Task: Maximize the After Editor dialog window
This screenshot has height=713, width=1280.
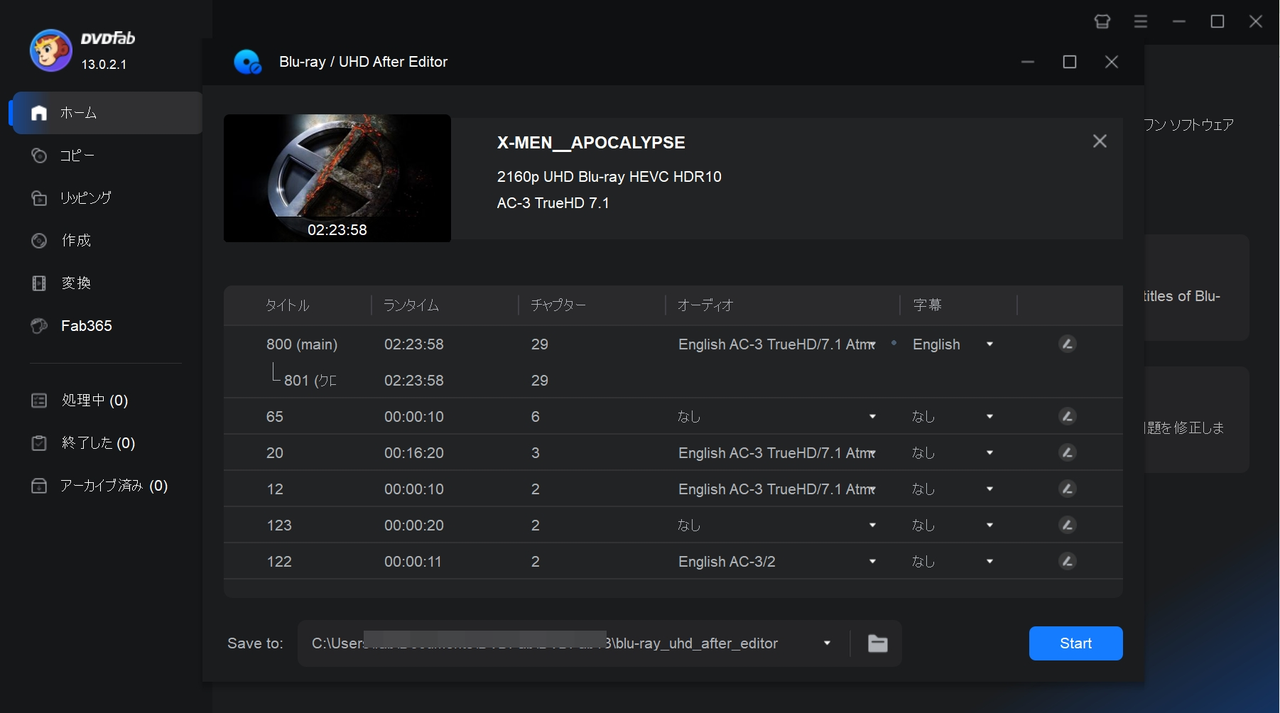Action: pyautogui.click(x=1069, y=62)
